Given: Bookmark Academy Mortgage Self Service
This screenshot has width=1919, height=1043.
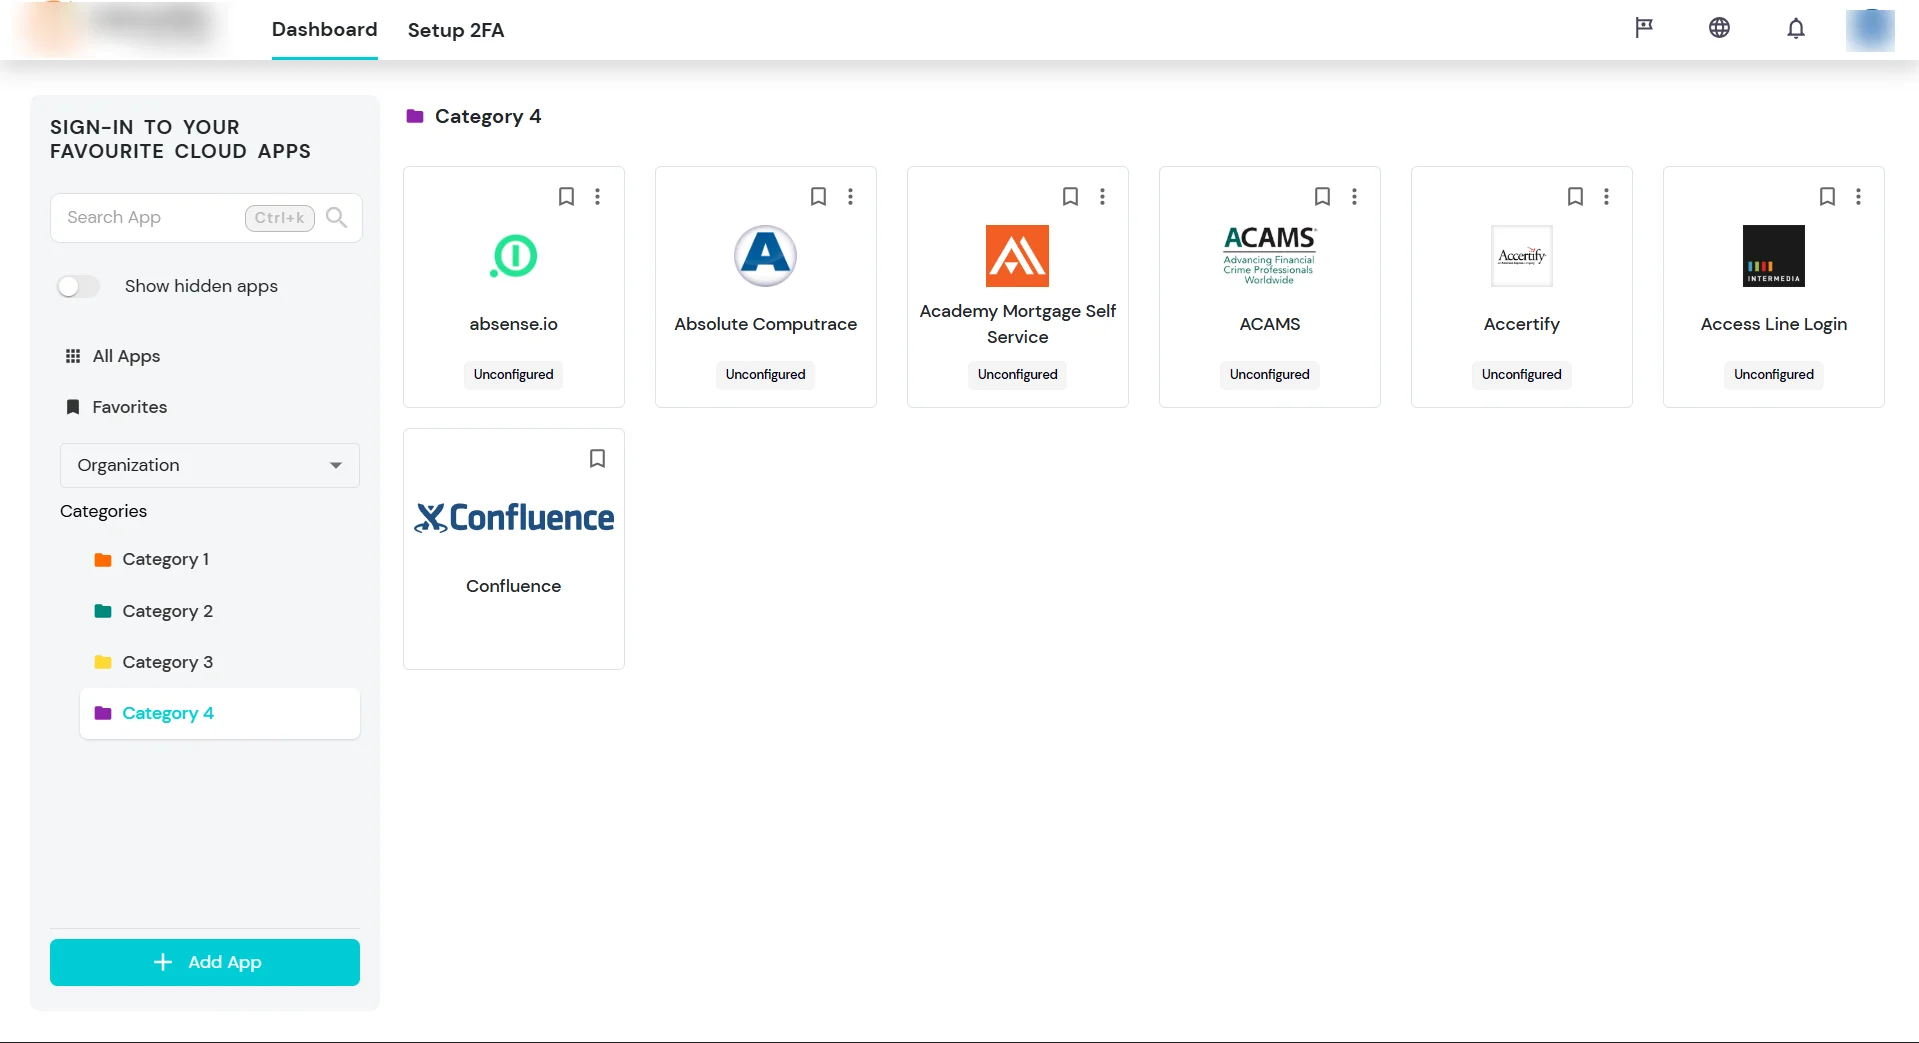Looking at the screenshot, I should [x=1070, y=197].
